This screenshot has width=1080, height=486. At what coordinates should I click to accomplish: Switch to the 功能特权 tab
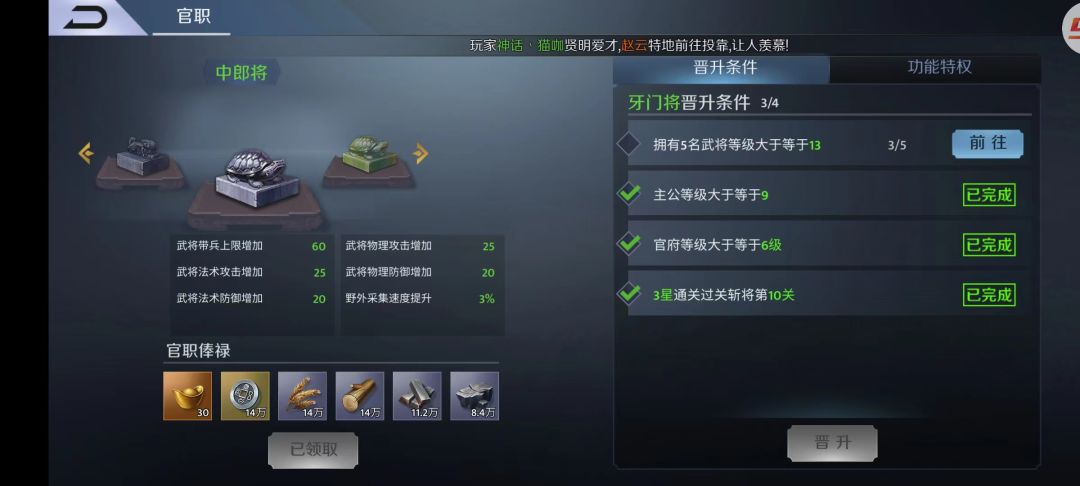[939, 67]
